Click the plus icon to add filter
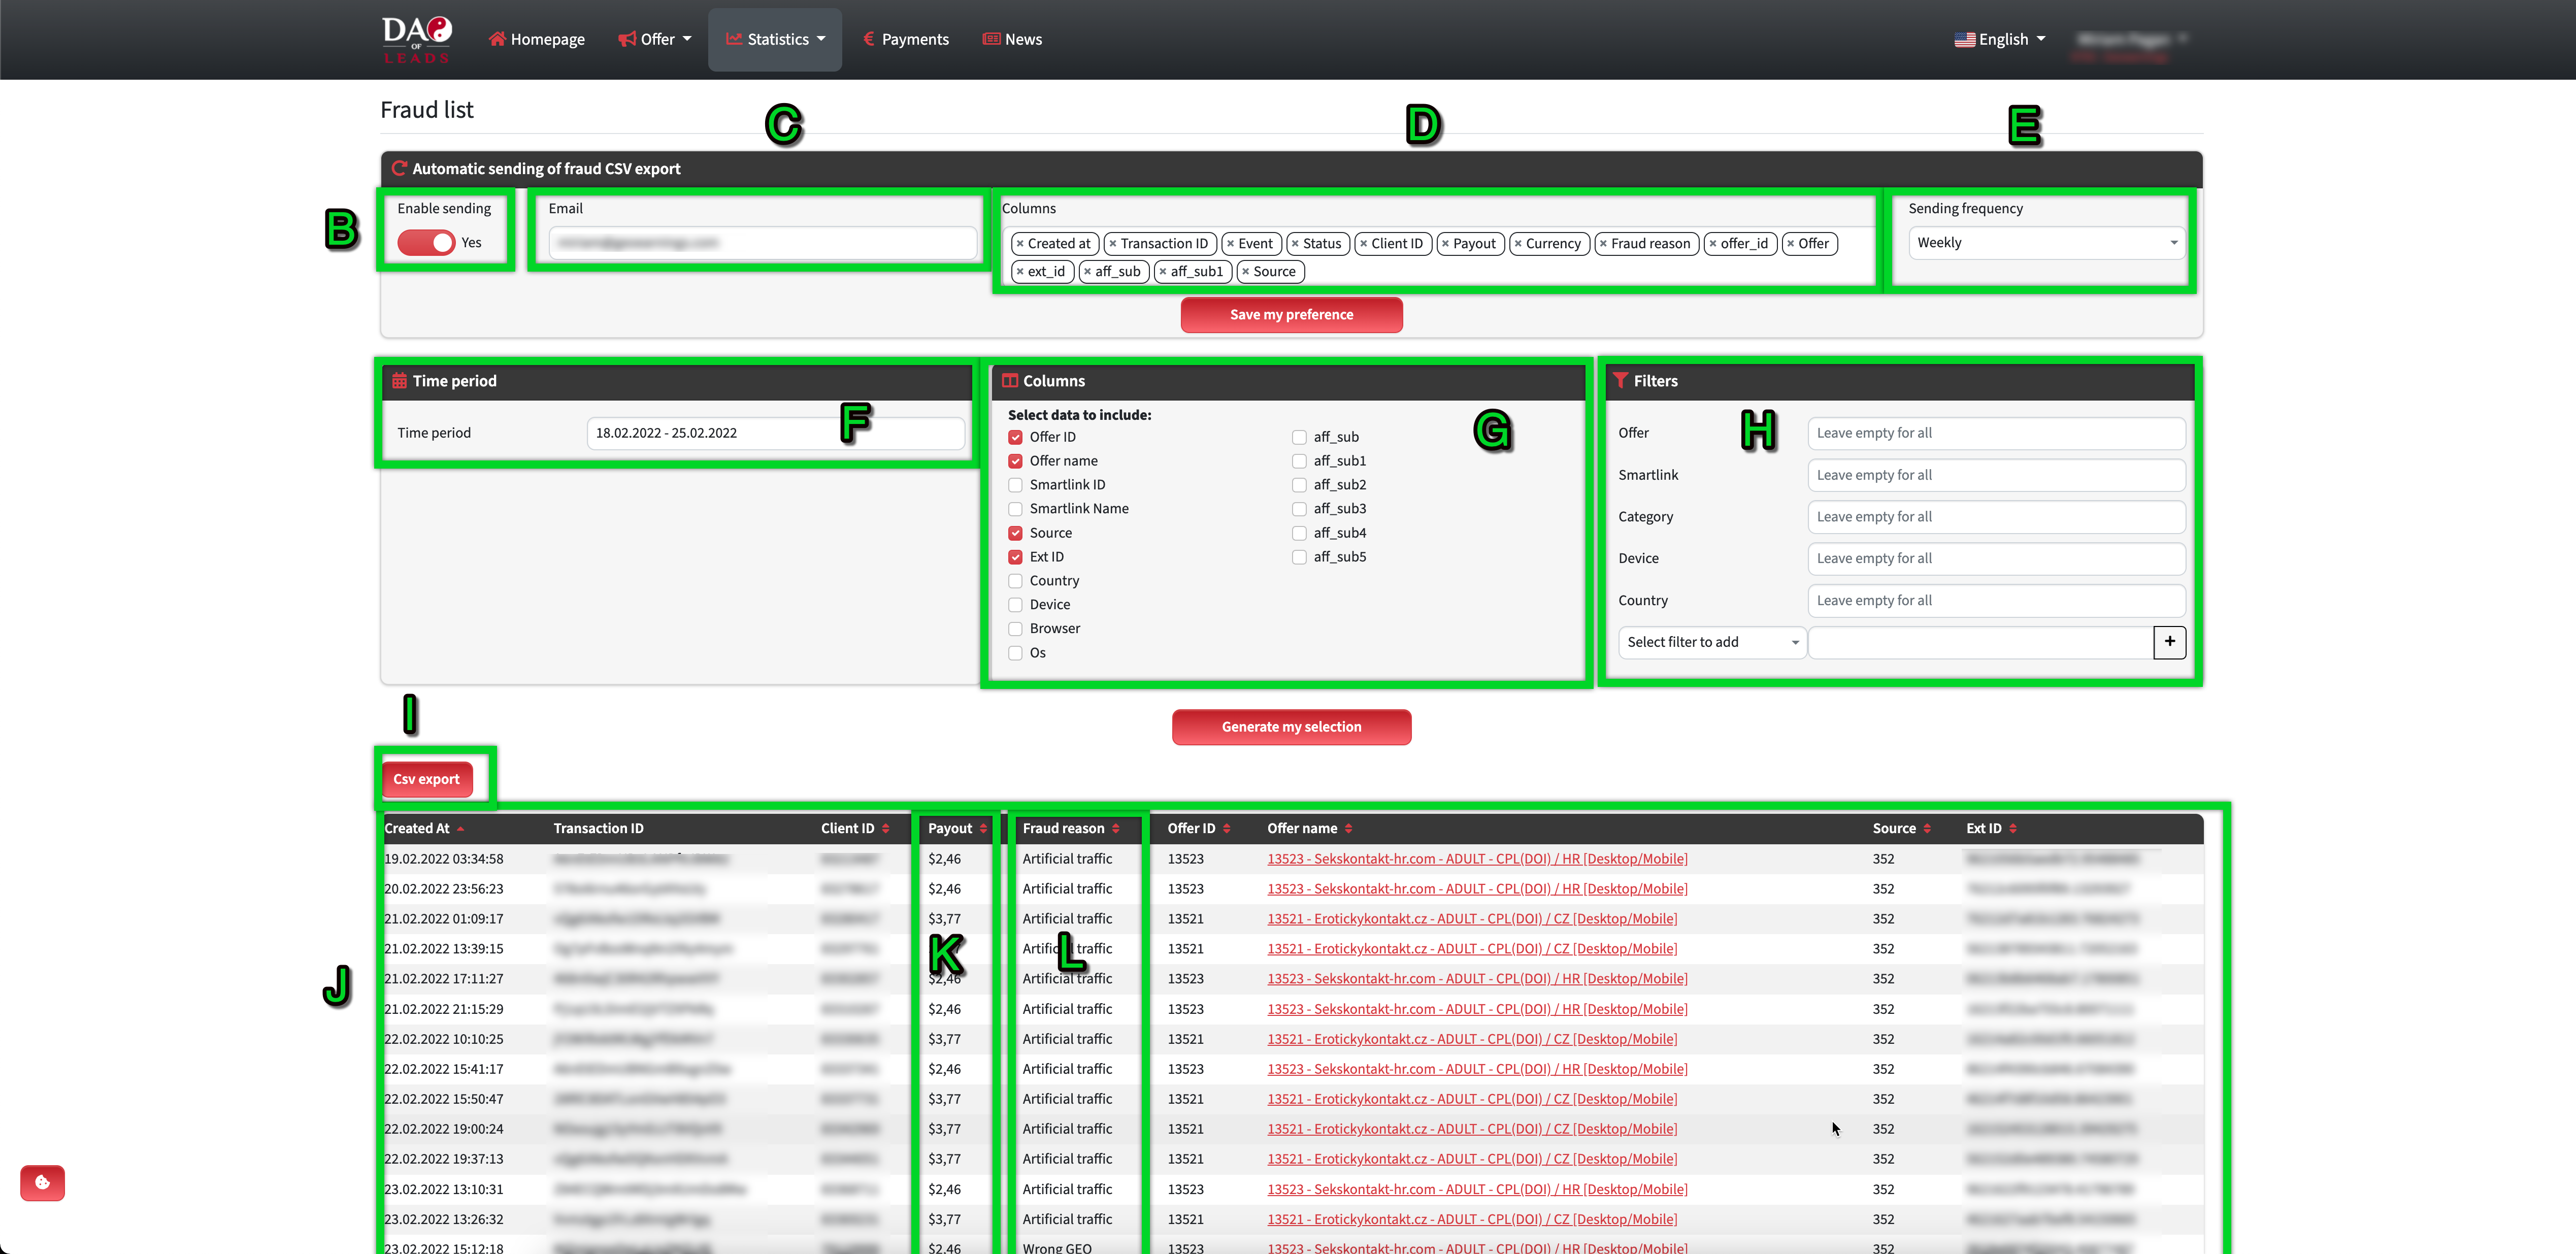This screenshot has height=1254, width=2576. click(x=2169, y=642)
